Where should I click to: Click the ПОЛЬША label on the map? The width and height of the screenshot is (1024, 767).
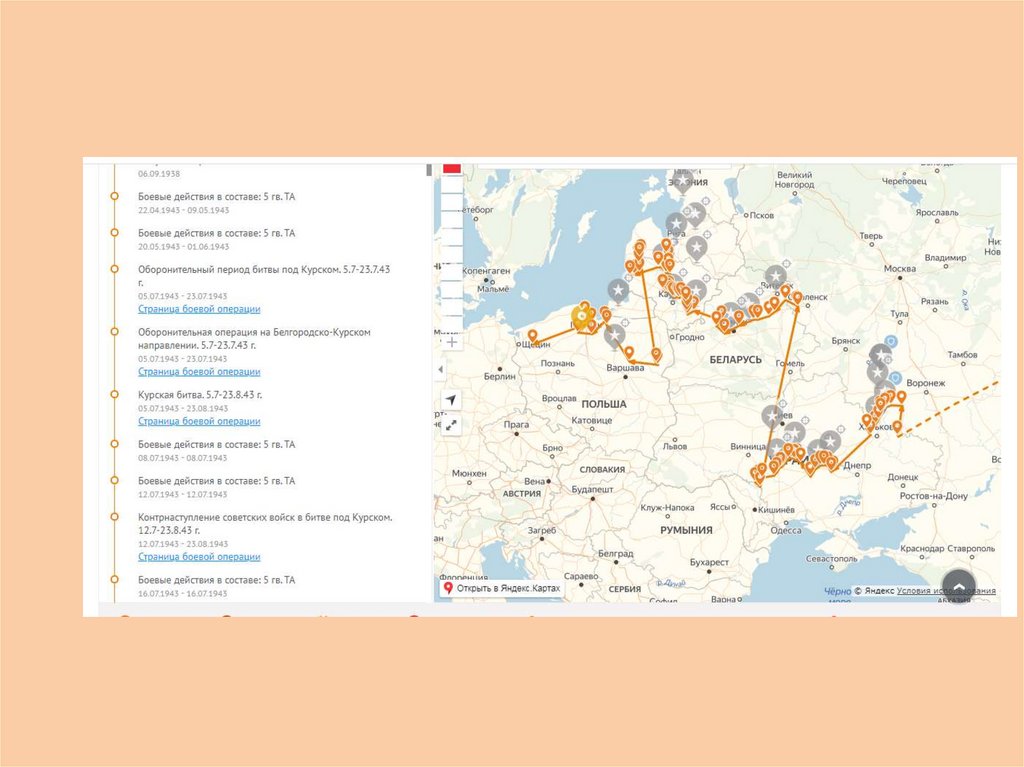[x=603, y=404]
